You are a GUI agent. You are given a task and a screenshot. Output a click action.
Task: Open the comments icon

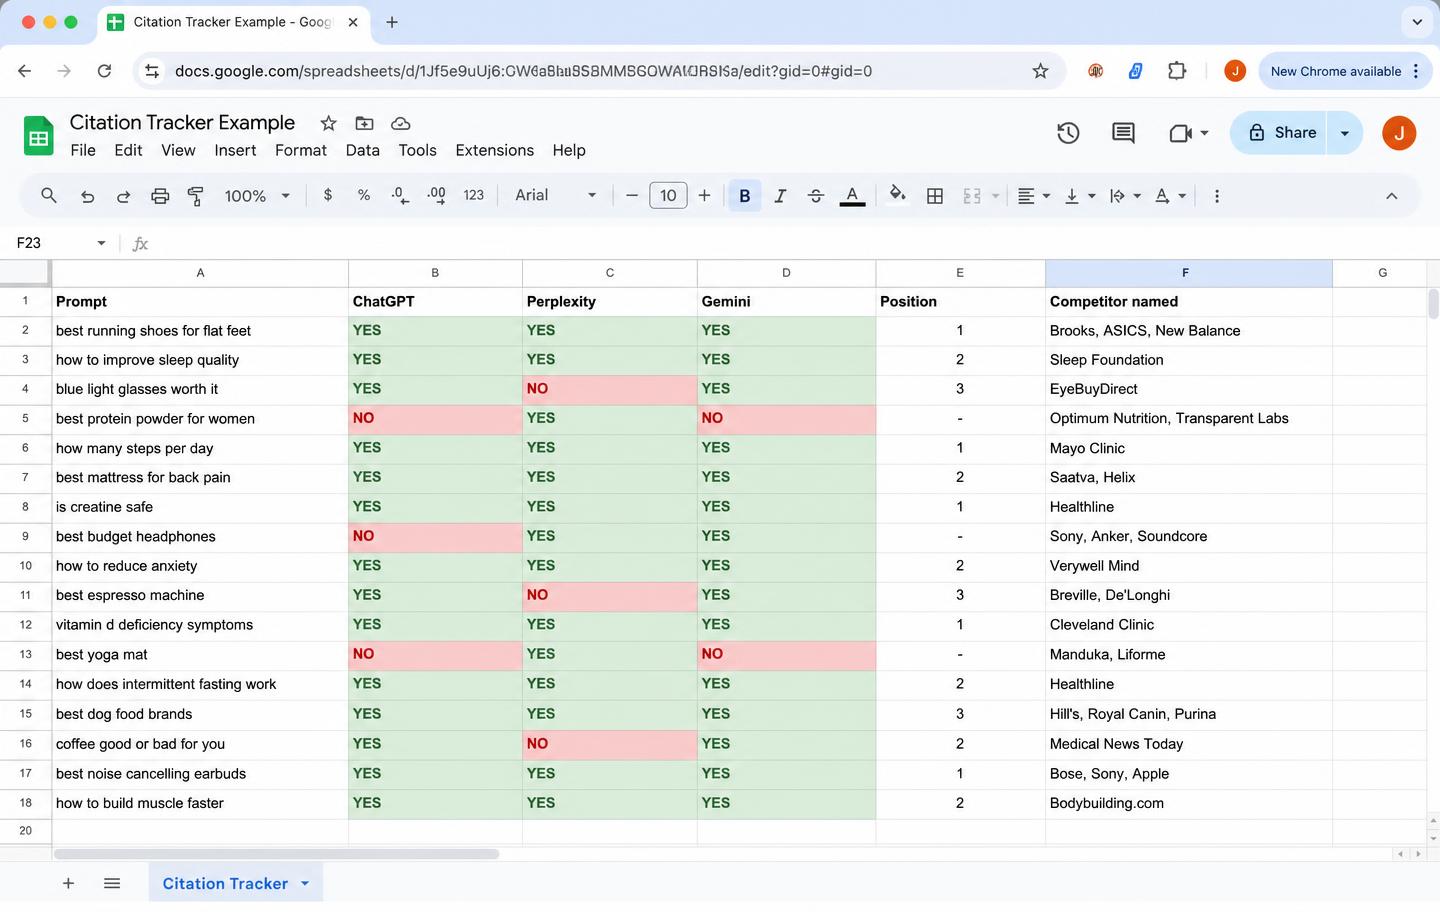click(1123, 133)
